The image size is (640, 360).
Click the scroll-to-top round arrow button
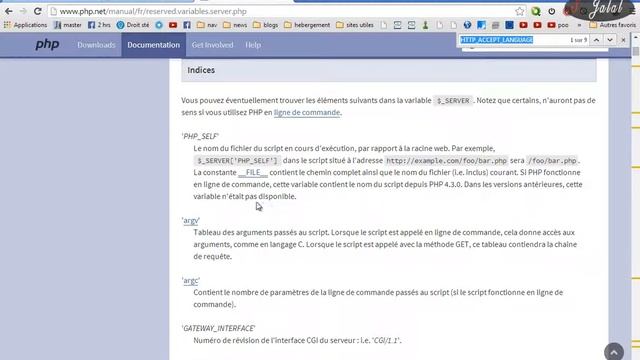click(x=614, y=351)
